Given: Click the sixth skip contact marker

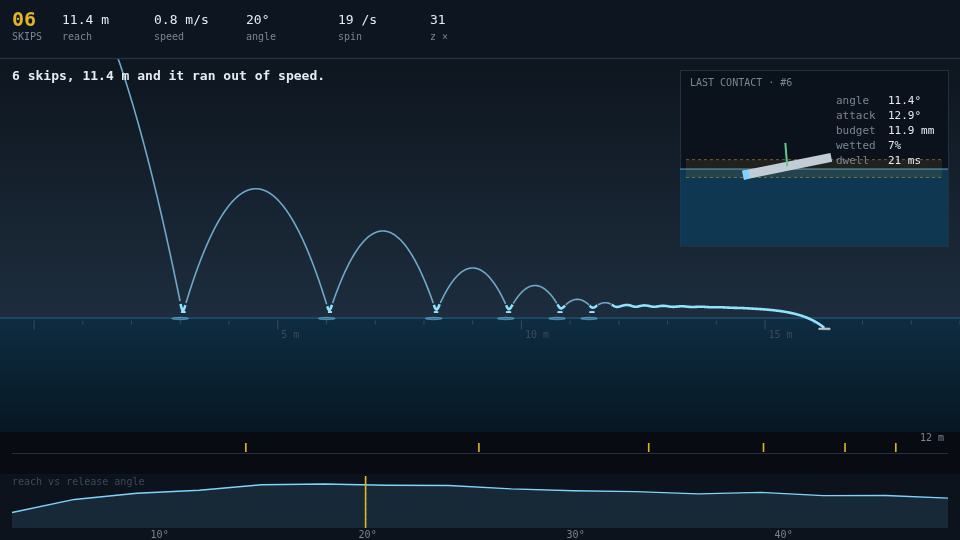Looking at the screenshot, I should click(592, 309).
